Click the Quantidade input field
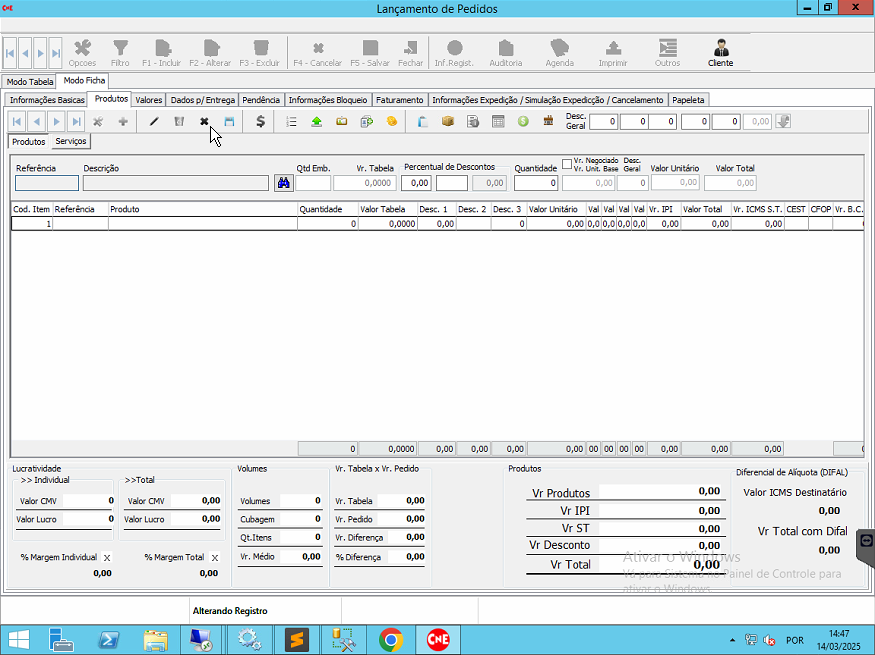 point(537,183)
